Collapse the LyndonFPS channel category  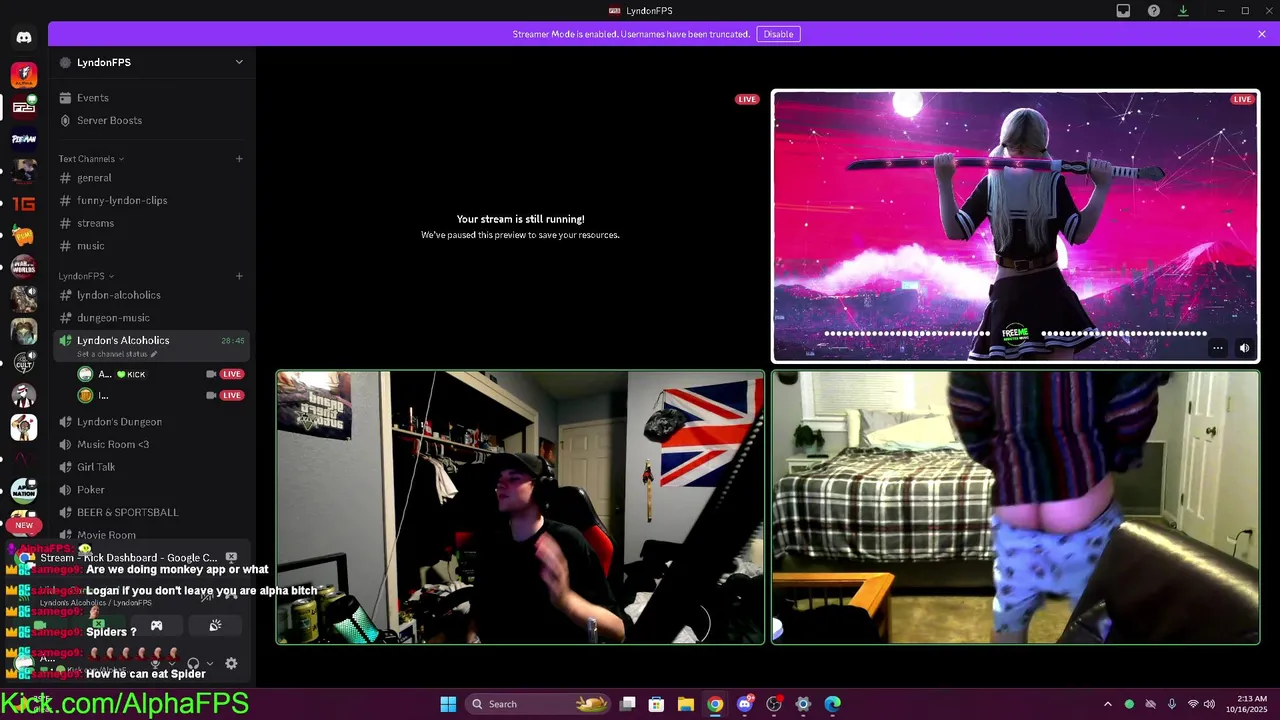coord(86,276)
